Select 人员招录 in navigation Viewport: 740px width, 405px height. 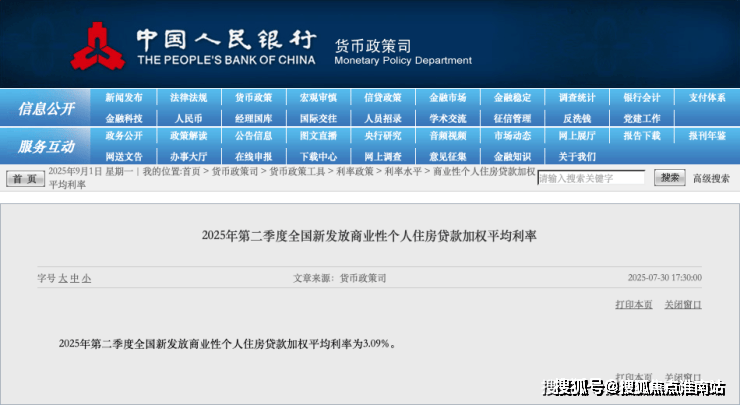tap(383, 118)
